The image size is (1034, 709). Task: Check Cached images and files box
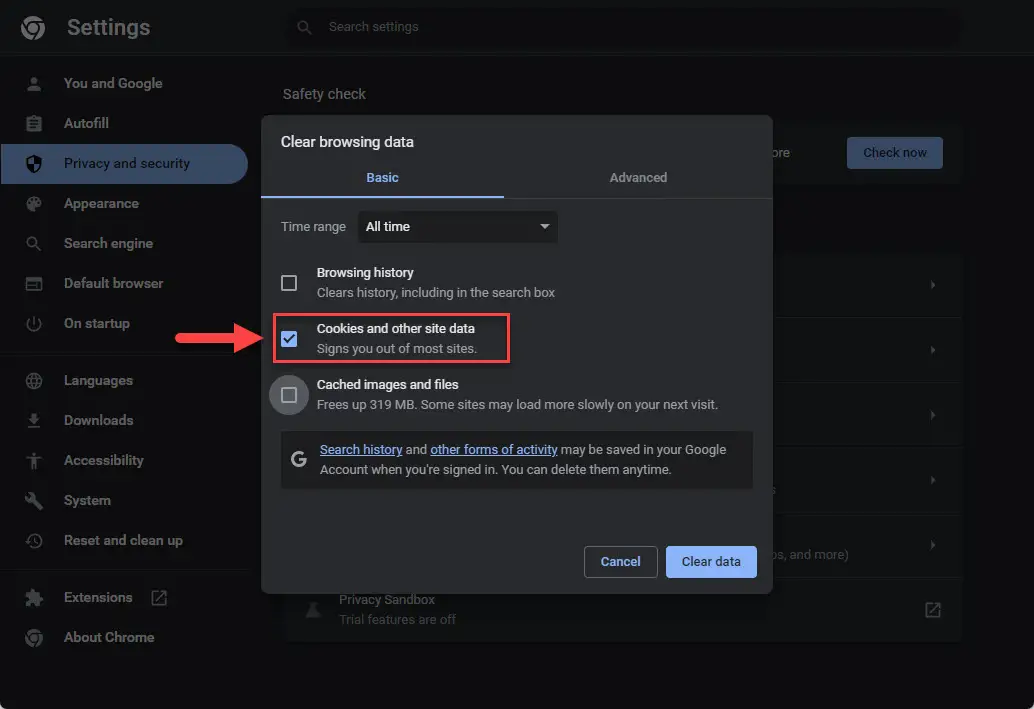289,395
